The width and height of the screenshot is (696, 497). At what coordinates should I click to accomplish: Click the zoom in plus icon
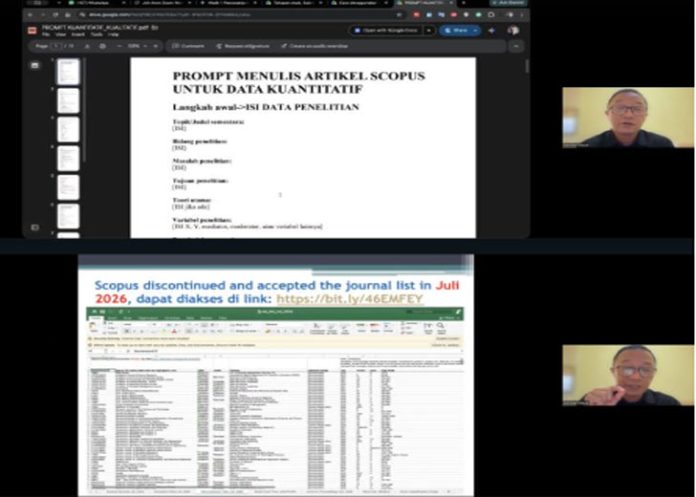pos(155,46)
